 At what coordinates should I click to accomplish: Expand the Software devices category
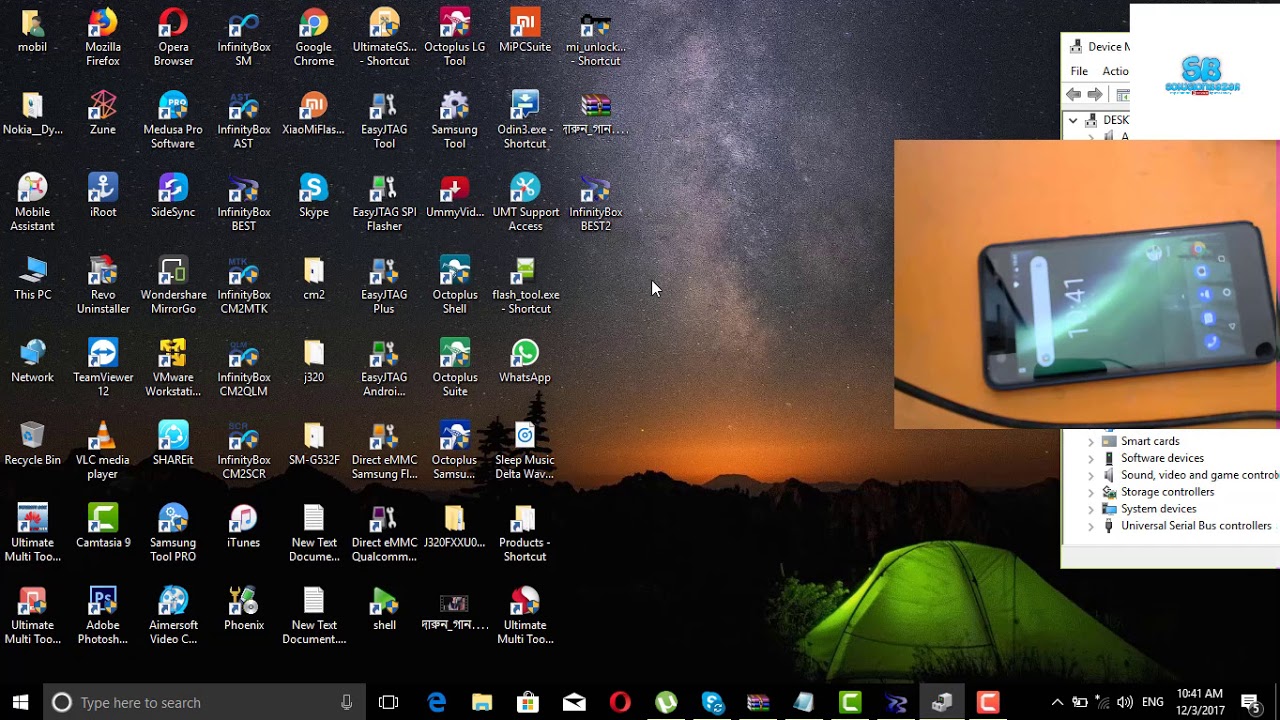(x=1091, y=458)
